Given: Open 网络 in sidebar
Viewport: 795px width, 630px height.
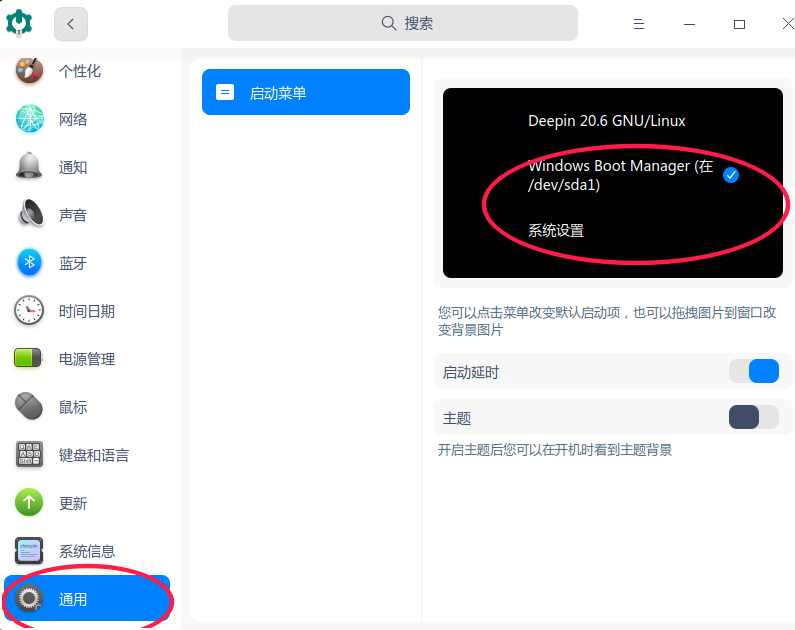Looking at the screenshot, I should (73, 119).
